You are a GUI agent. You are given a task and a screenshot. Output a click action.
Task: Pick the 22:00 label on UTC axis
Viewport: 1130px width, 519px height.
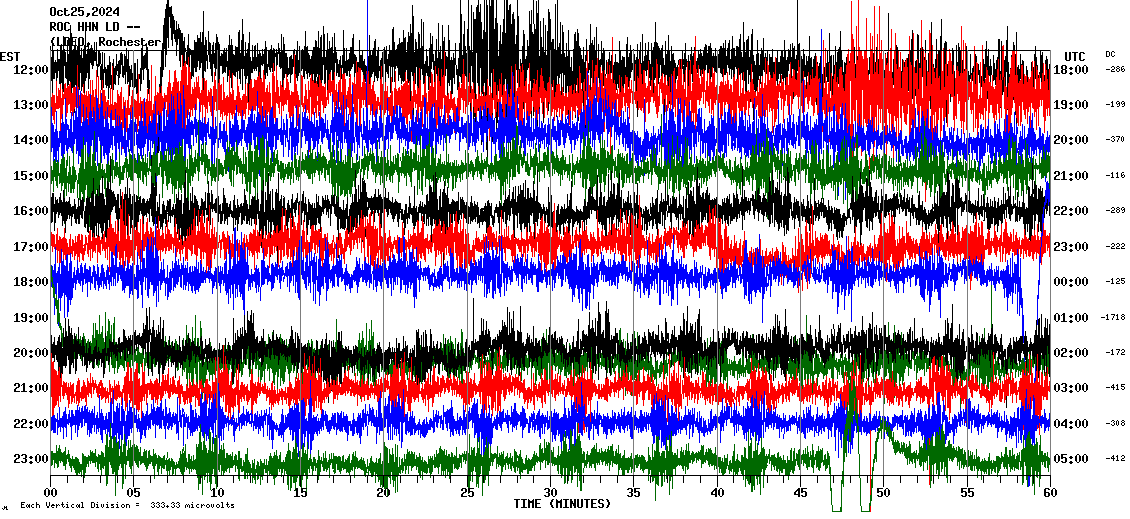[x=1071, y=211]
